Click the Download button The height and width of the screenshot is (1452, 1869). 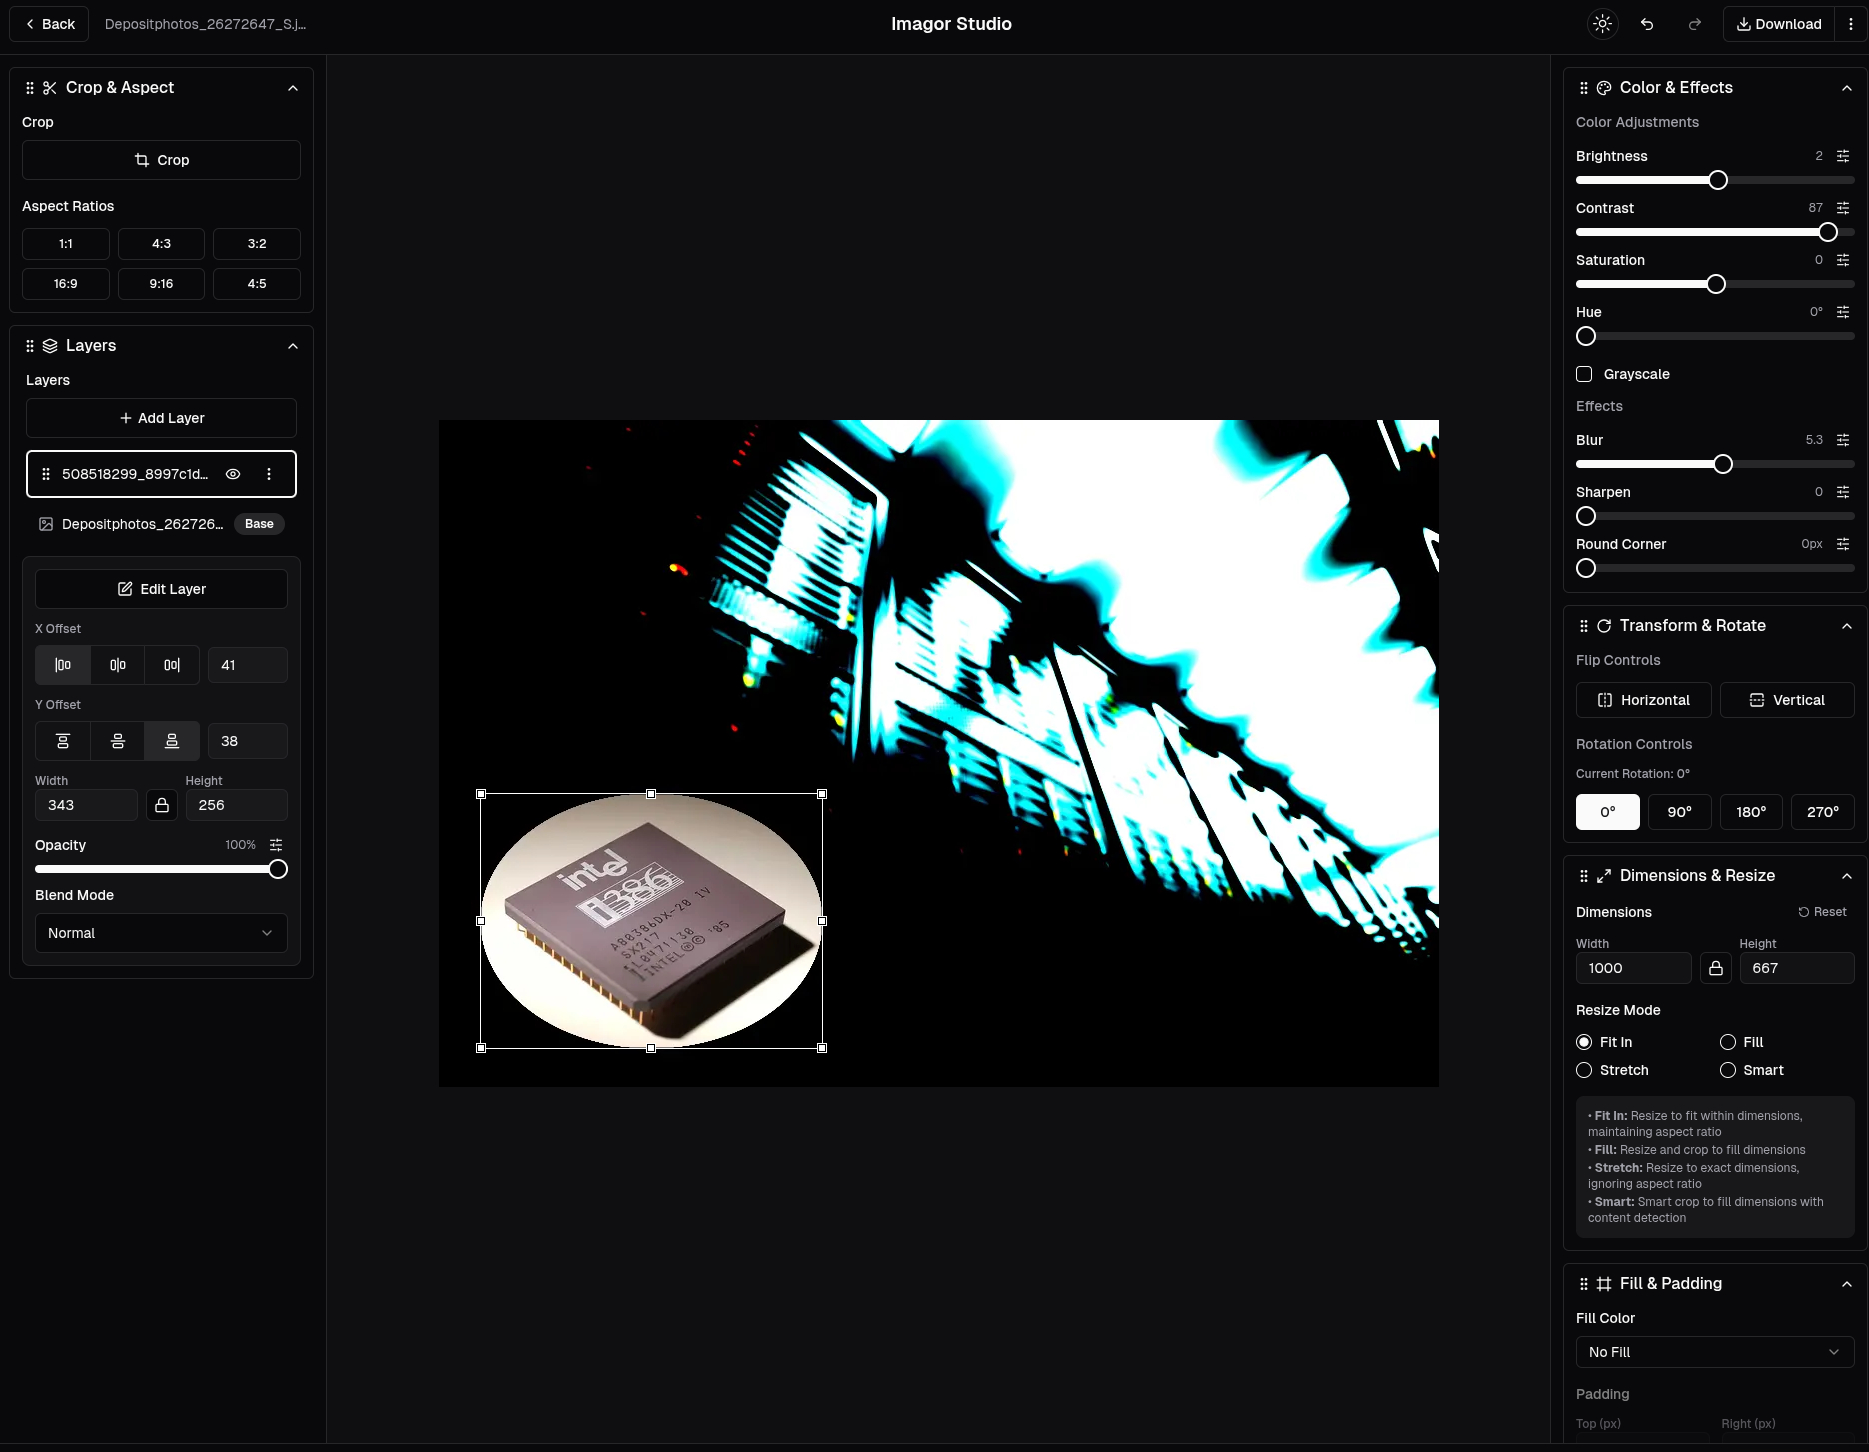coord(1779,24)
